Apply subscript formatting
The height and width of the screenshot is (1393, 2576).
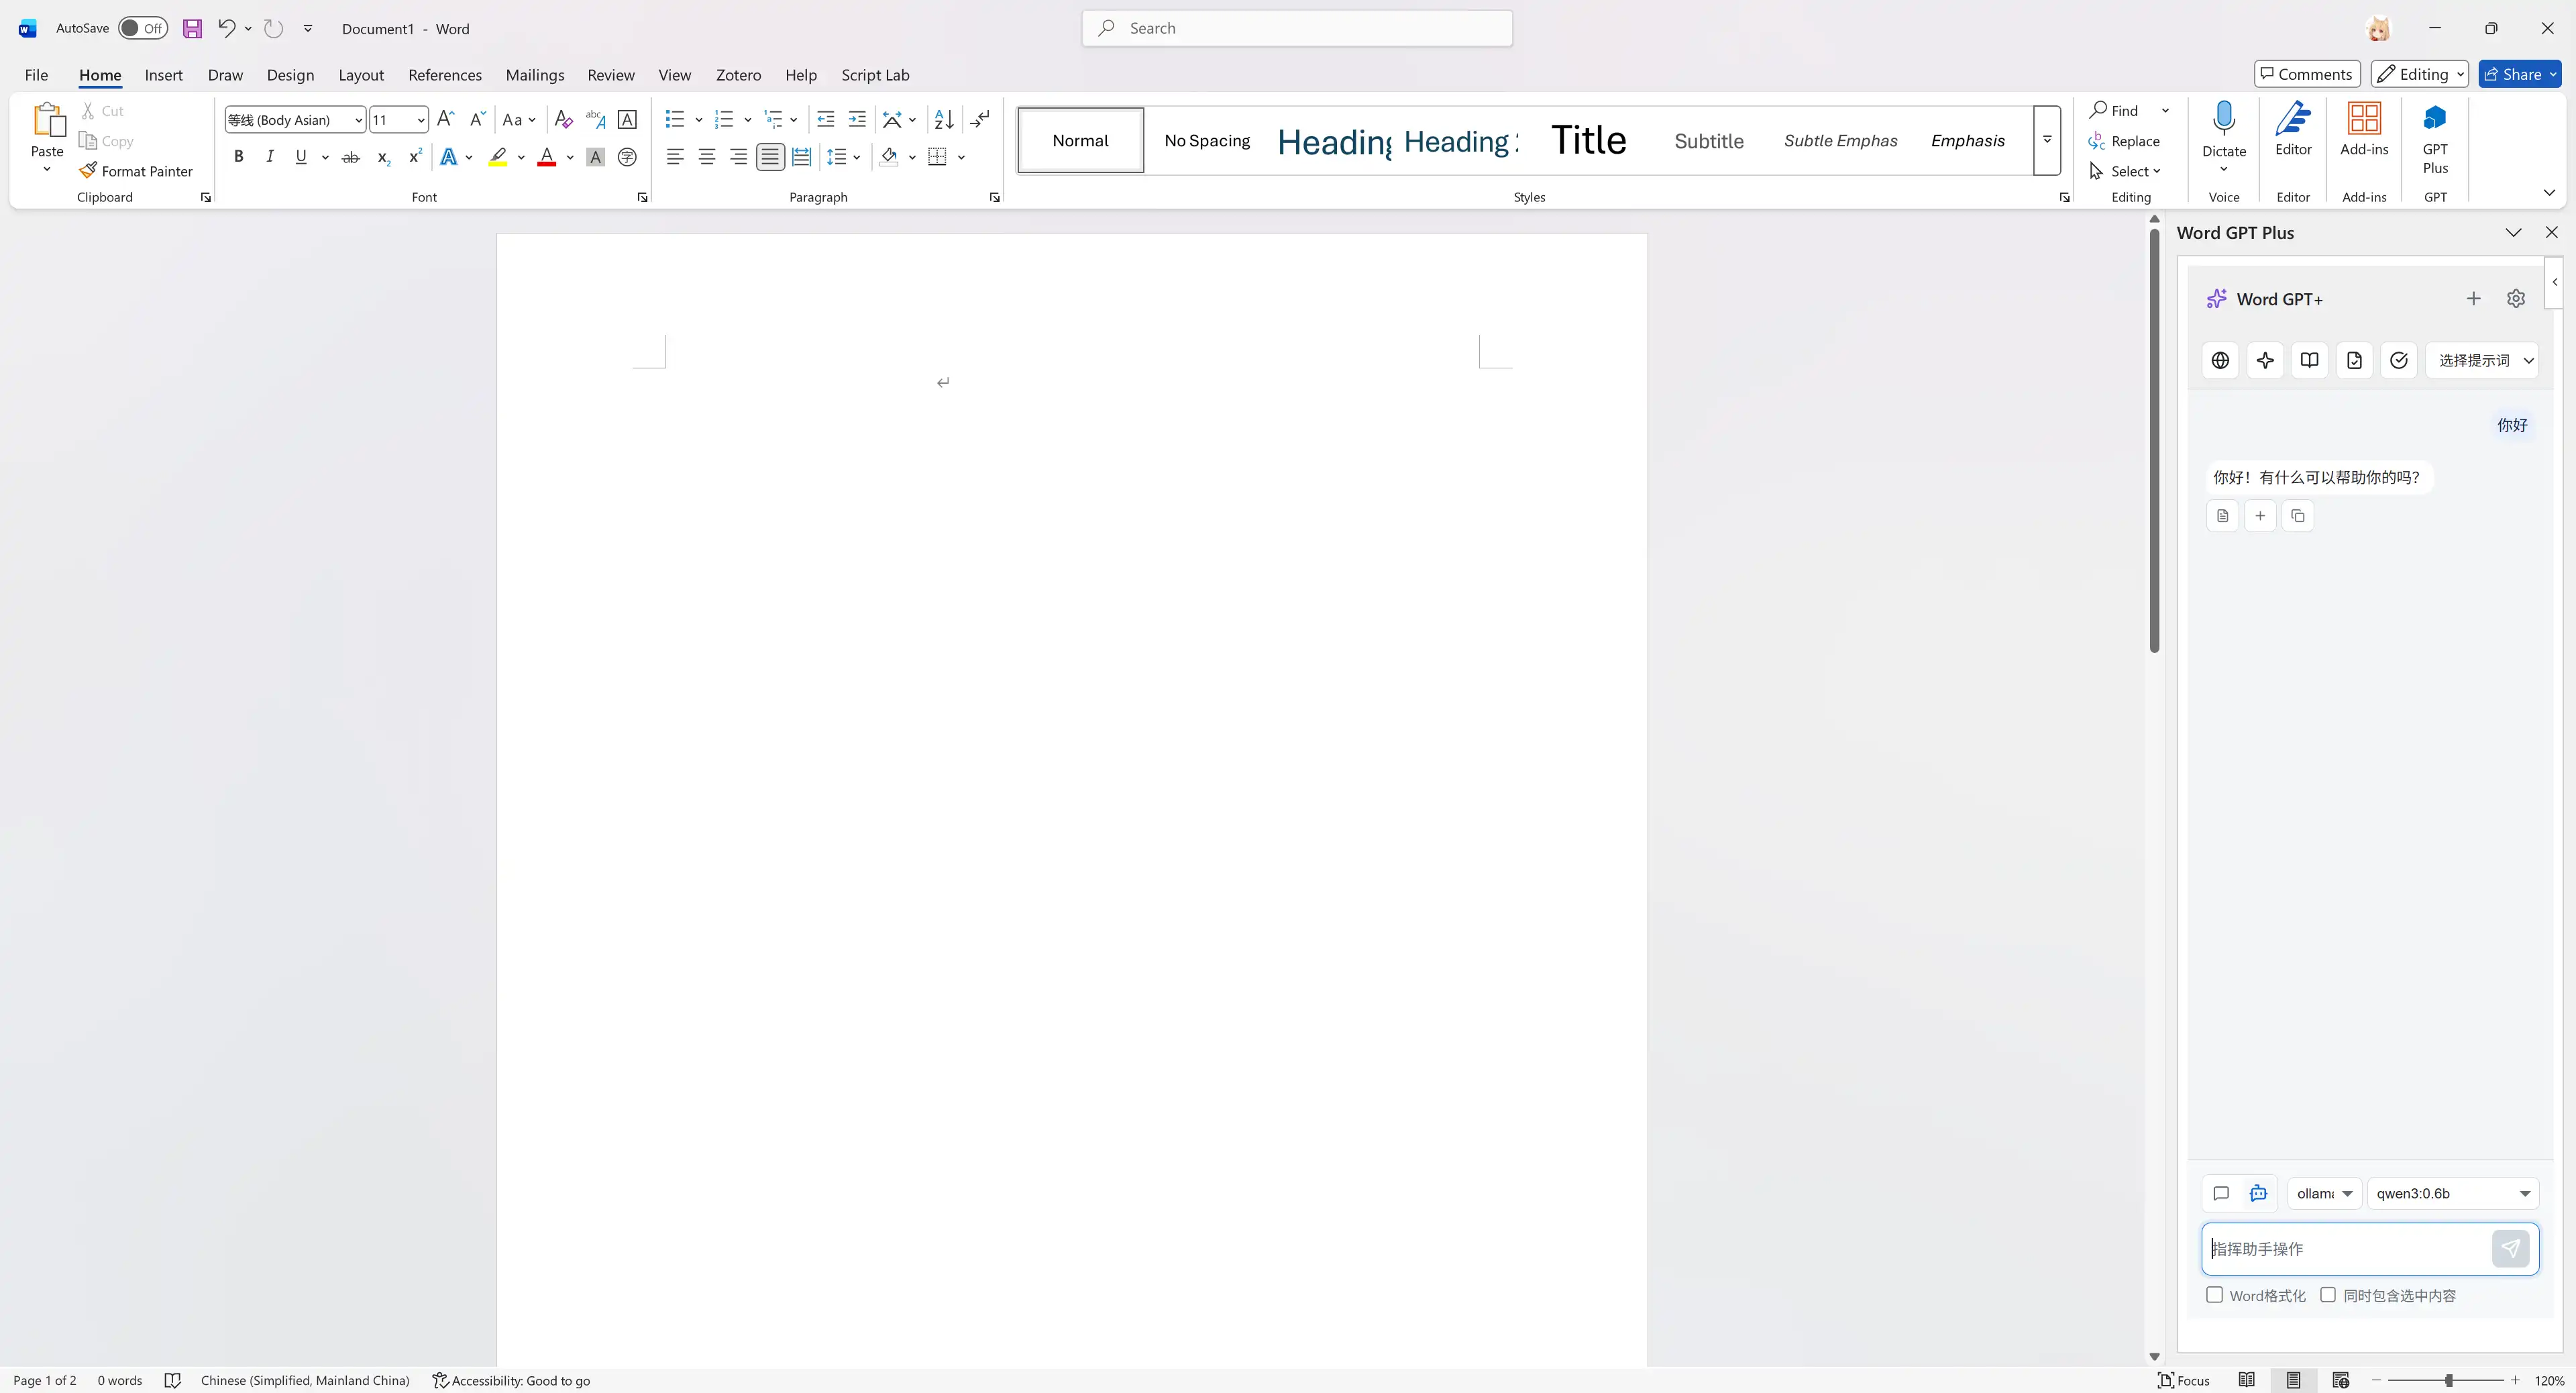point(383,157)
